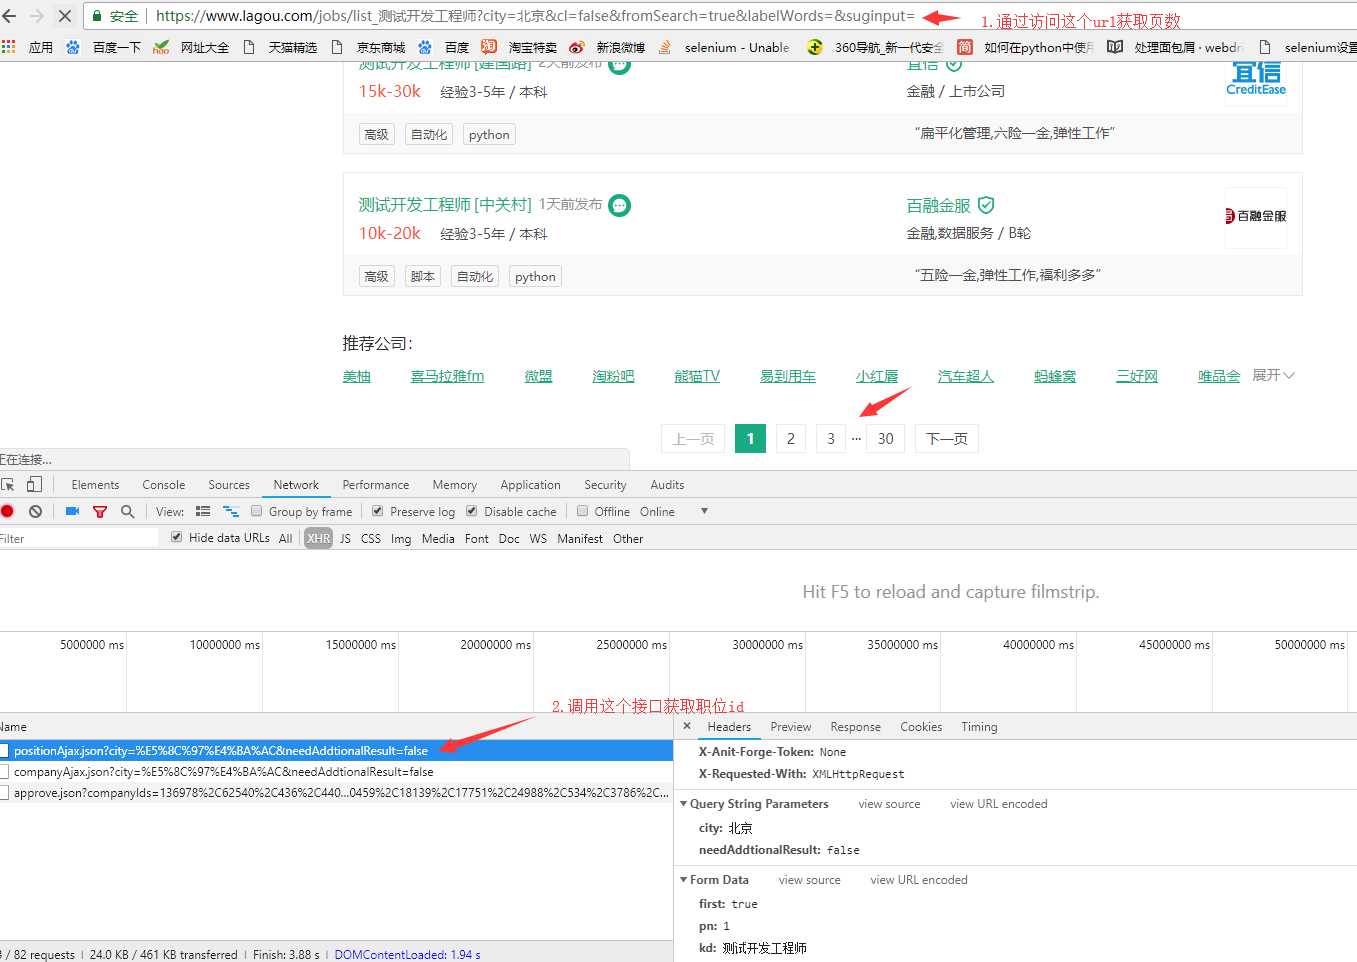Toggle the device toolbar icon
The height and width of the screenshot is (962, 1357).
click(x=34, y=484)
